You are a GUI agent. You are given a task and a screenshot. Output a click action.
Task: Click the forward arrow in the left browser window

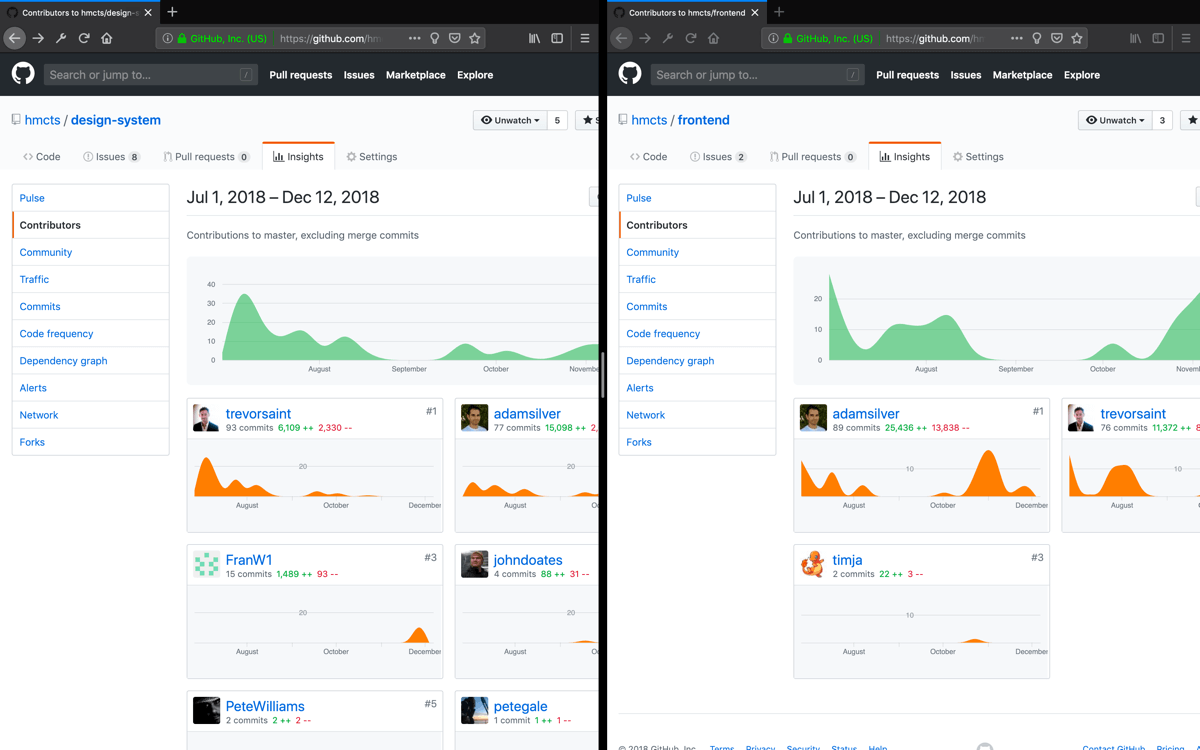coord(38,38)
